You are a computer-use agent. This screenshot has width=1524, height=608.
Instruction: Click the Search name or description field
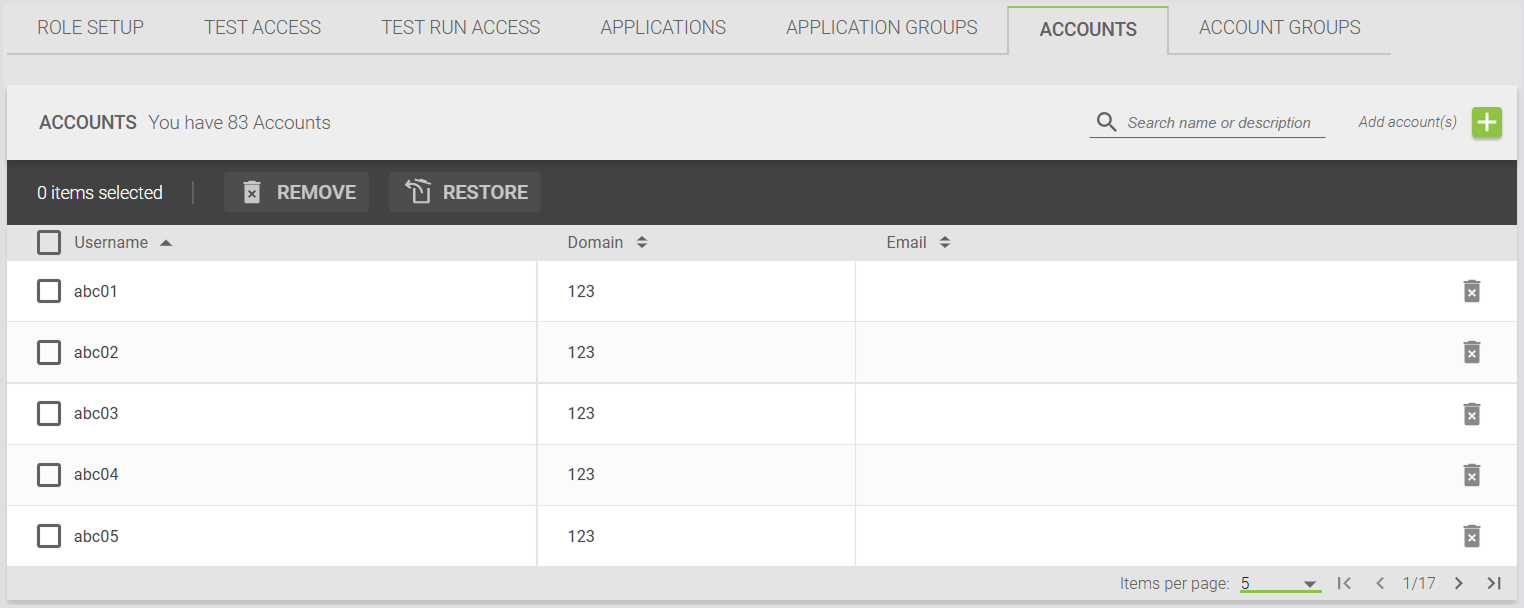tap(1218, 123)
